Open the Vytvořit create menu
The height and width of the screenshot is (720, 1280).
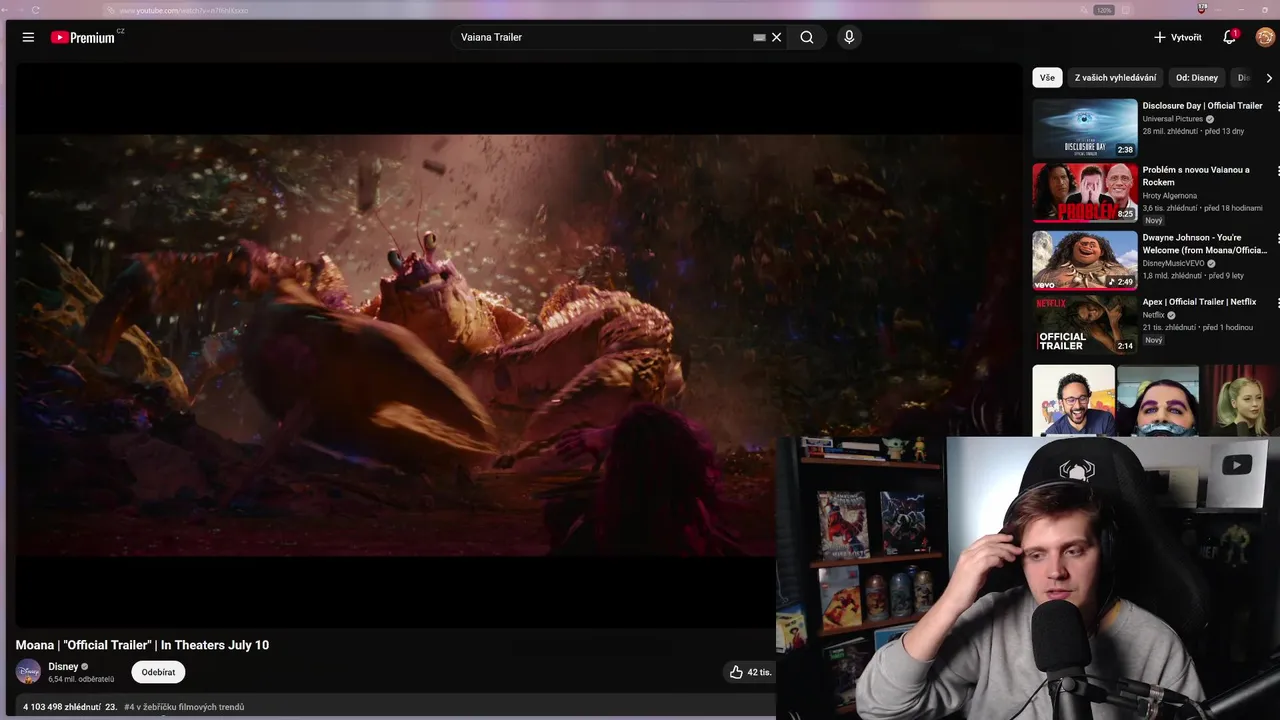1178,37
